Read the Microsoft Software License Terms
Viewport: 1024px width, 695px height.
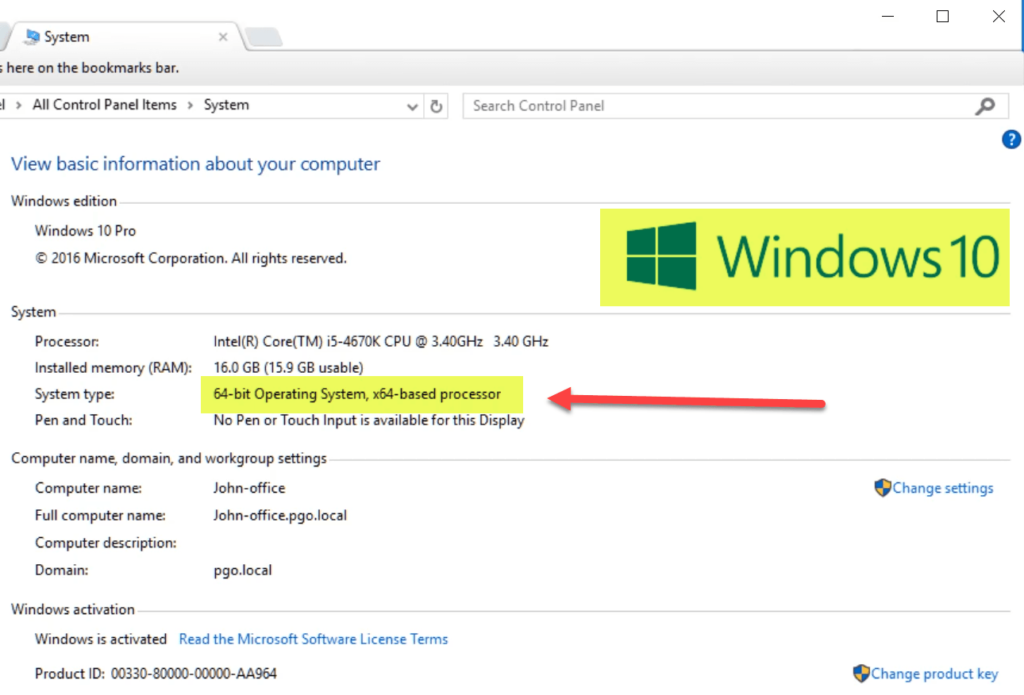(x=313, y=639)
